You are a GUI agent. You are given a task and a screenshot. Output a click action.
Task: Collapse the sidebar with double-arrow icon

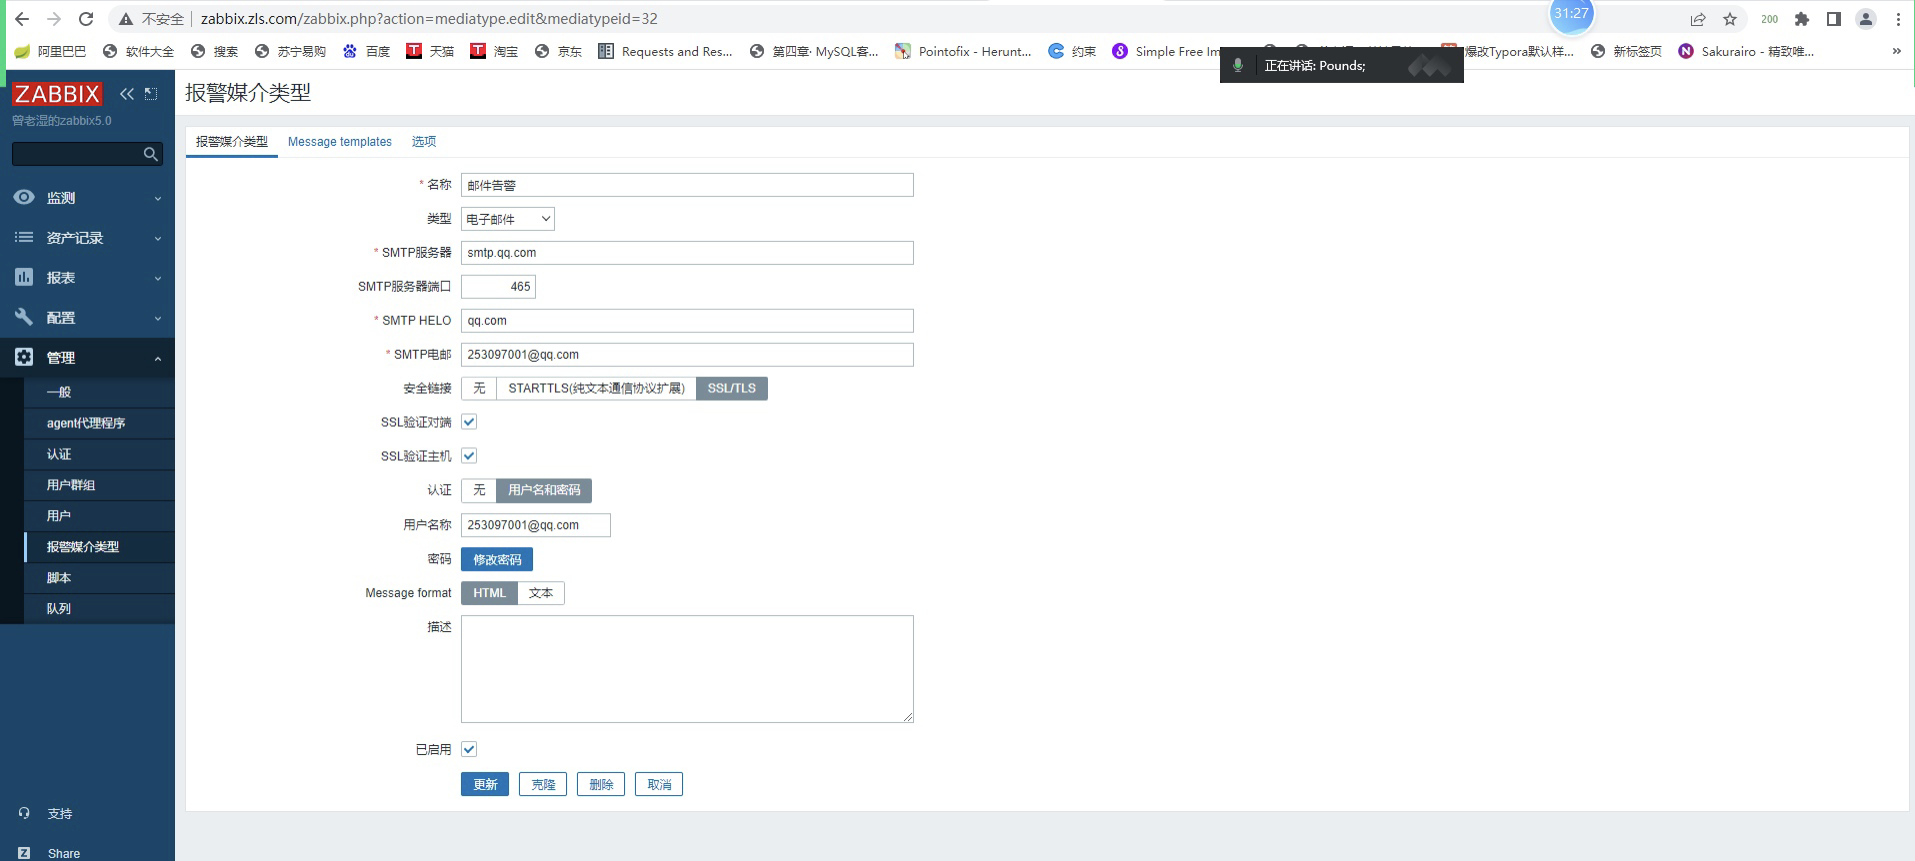(126, 94)
